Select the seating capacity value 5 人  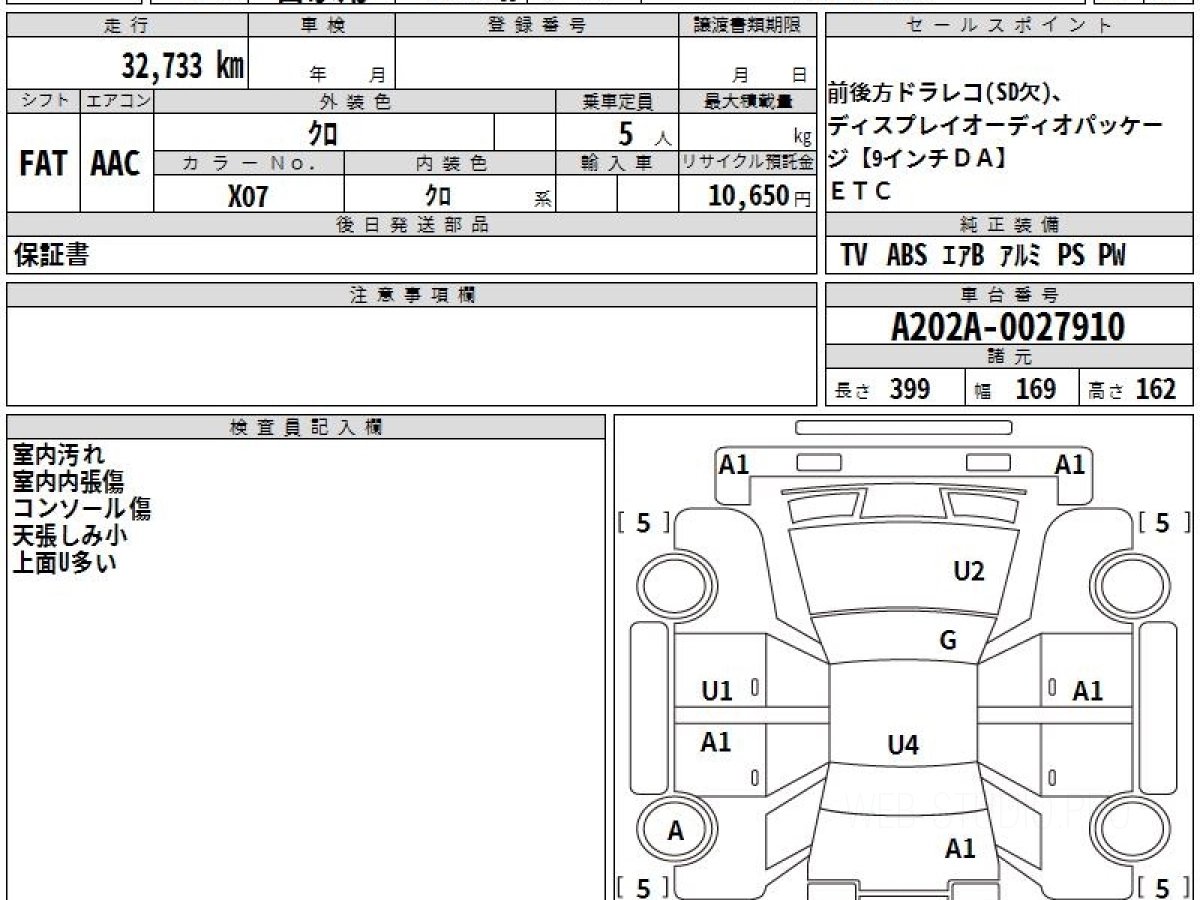(644, 133)
